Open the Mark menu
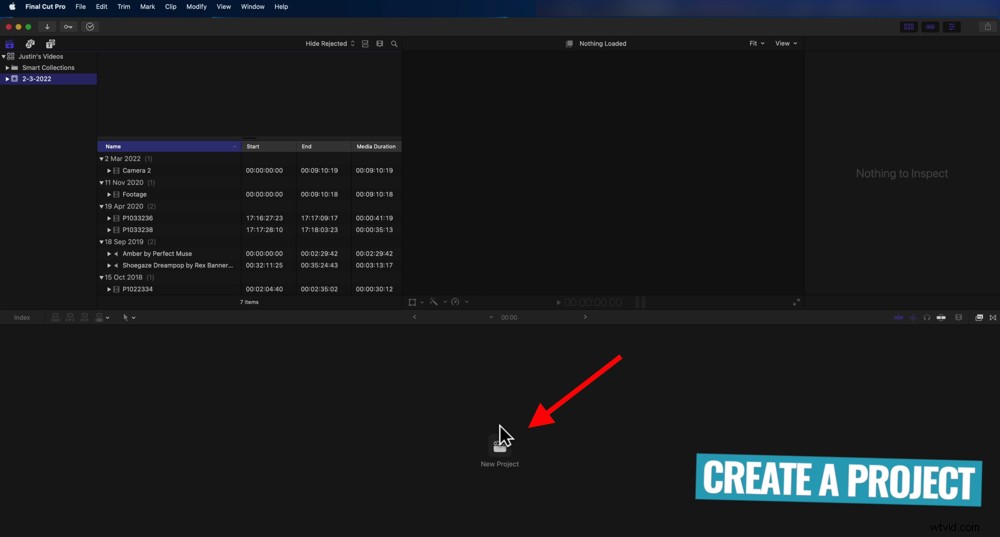This screenshot has width=1000, height=537. [x=147, y=6]
